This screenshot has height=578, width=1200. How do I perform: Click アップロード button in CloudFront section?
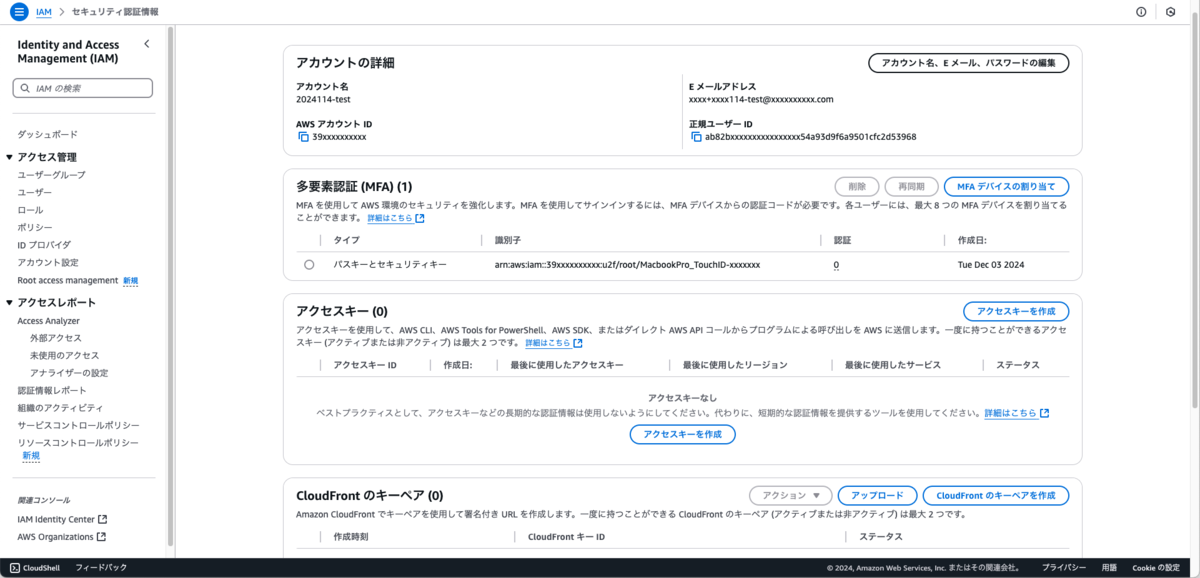pyautogui.click(x=877, y=495)
